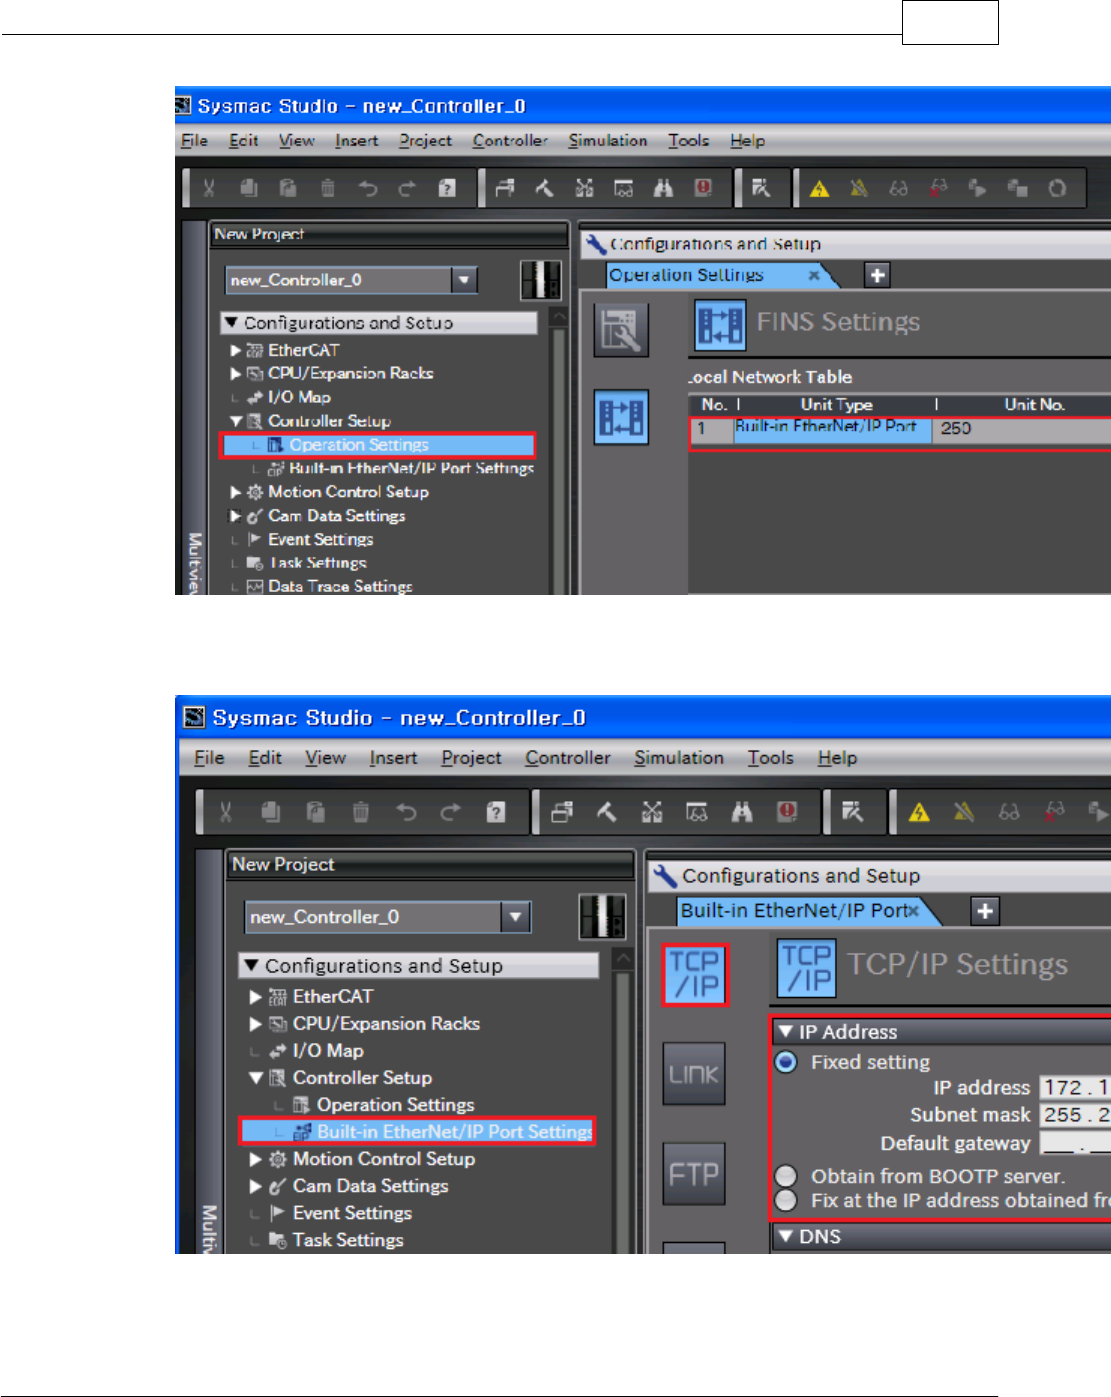1111x1397 pixels.
Task: Click the Delete trash icon in the TCP/IP Settings window toolbar
Action: pyautogui.click(x=361, y=812)
